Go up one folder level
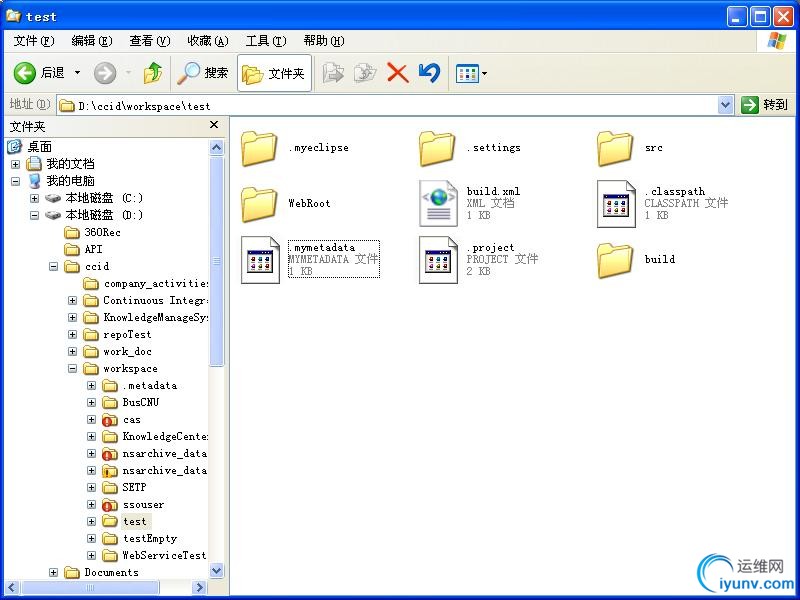Image resolution: width=800 pixels, height=600 pixels. [153, 73]
